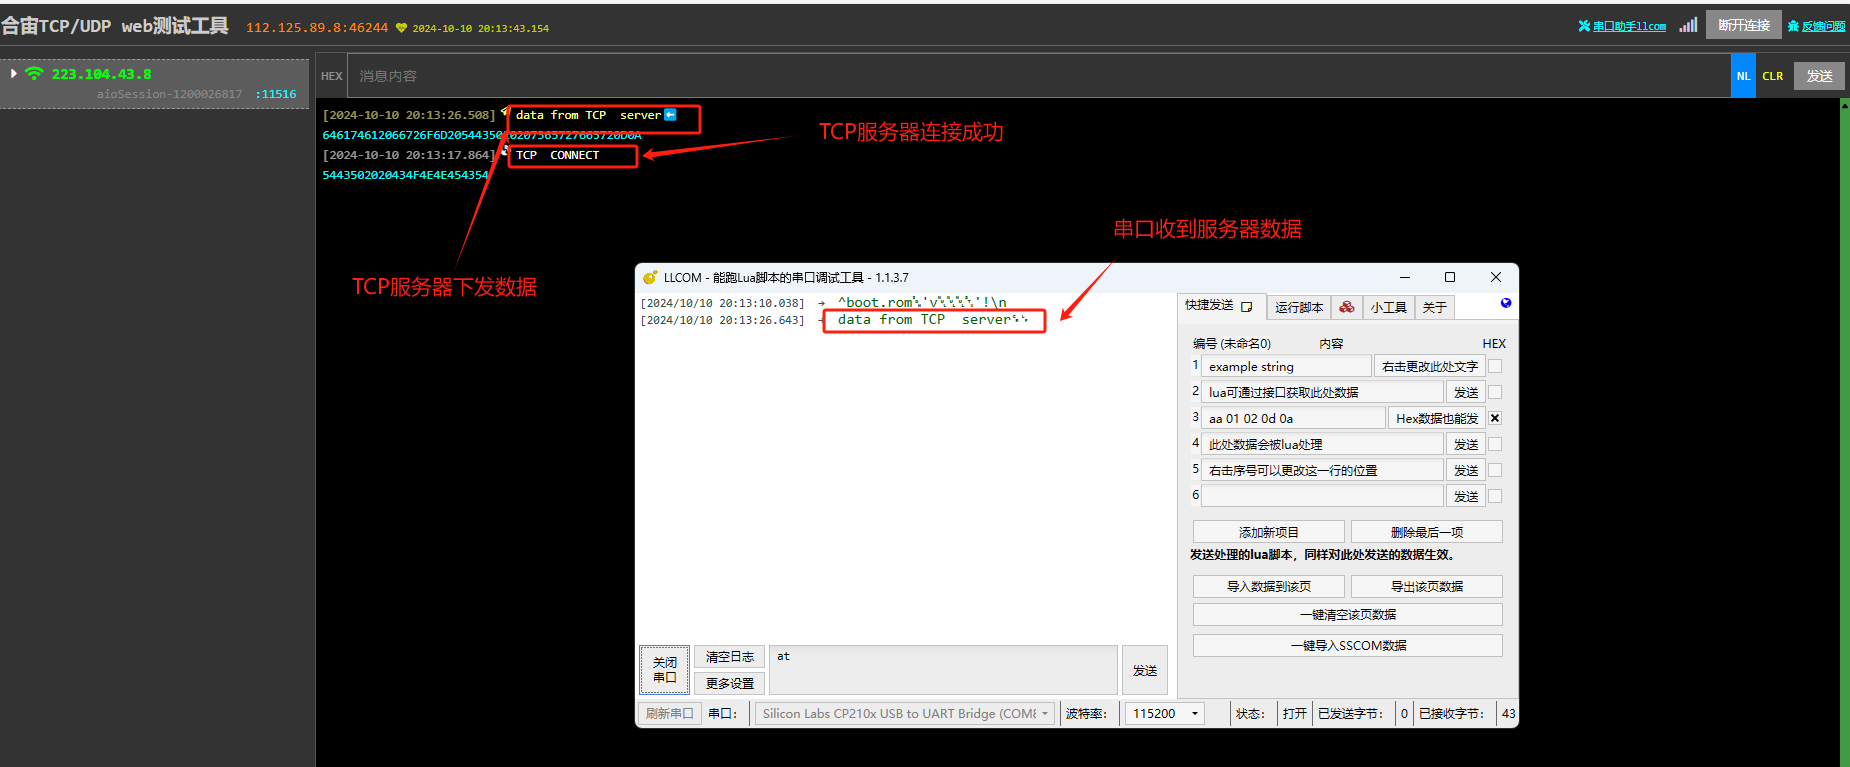Screen dimensions: 1850x767
Task: Click the green scroll-up arrow of web log
Action: (1844, 105)
